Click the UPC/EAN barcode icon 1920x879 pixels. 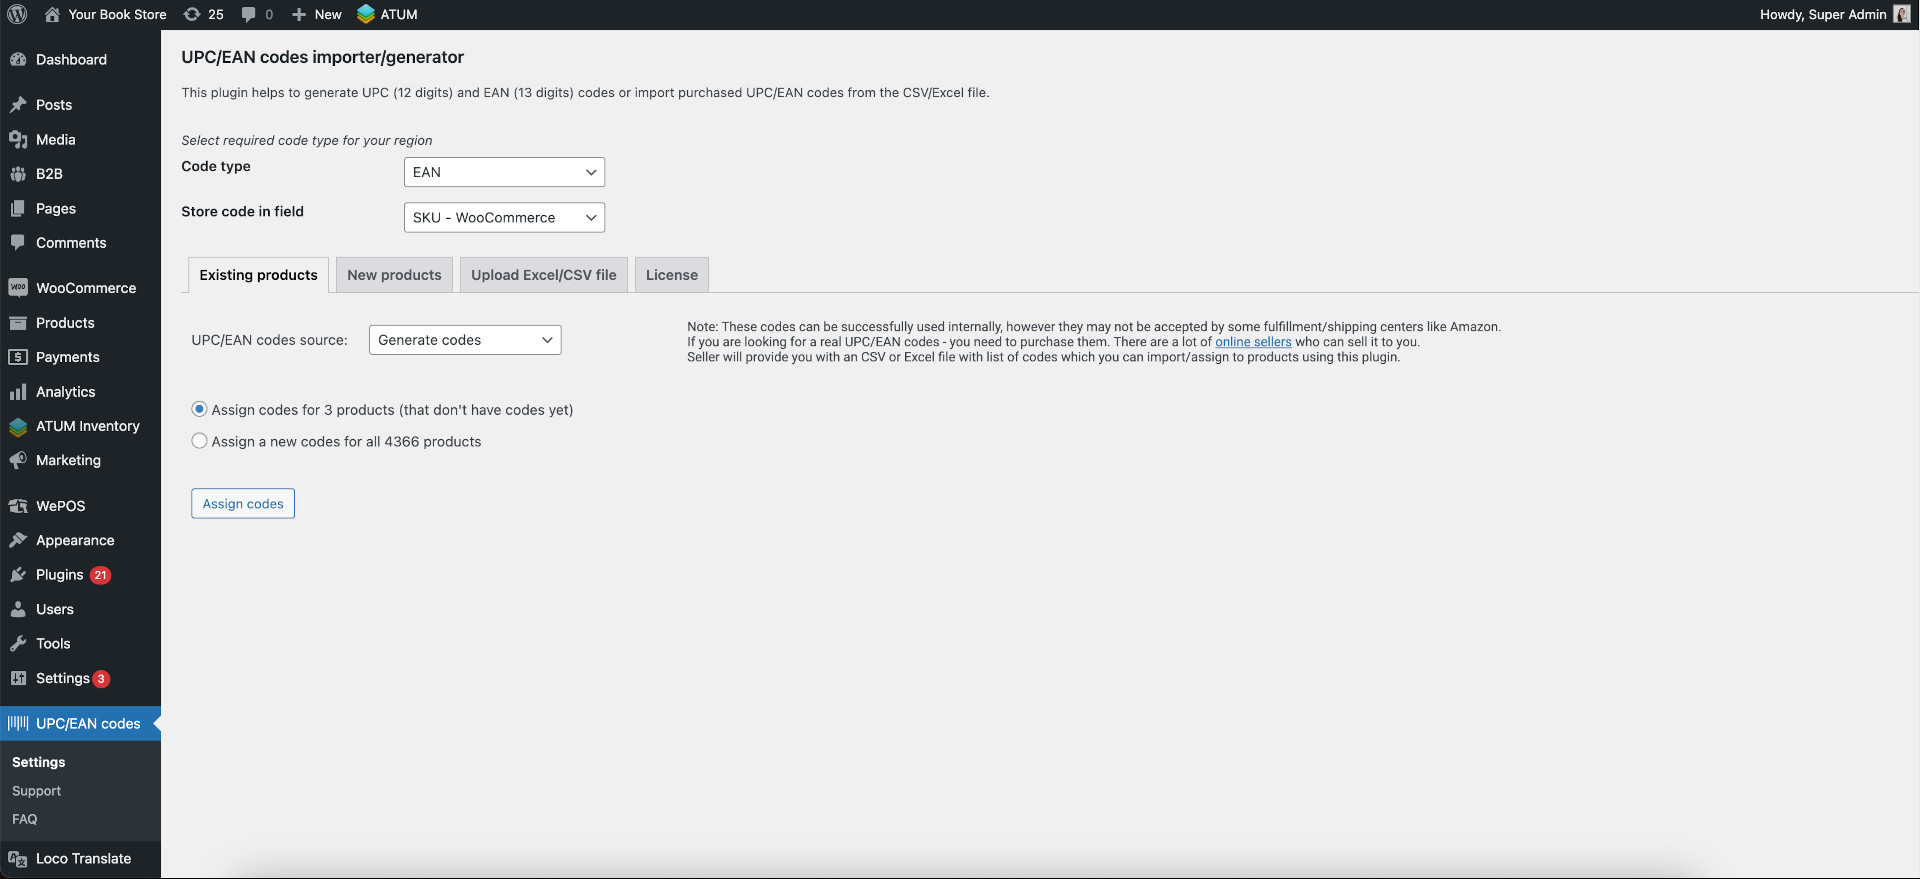point(18,723)
